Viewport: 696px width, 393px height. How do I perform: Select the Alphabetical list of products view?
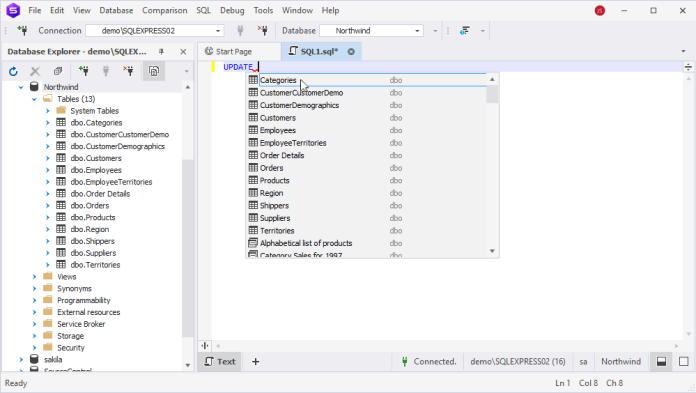306,243
